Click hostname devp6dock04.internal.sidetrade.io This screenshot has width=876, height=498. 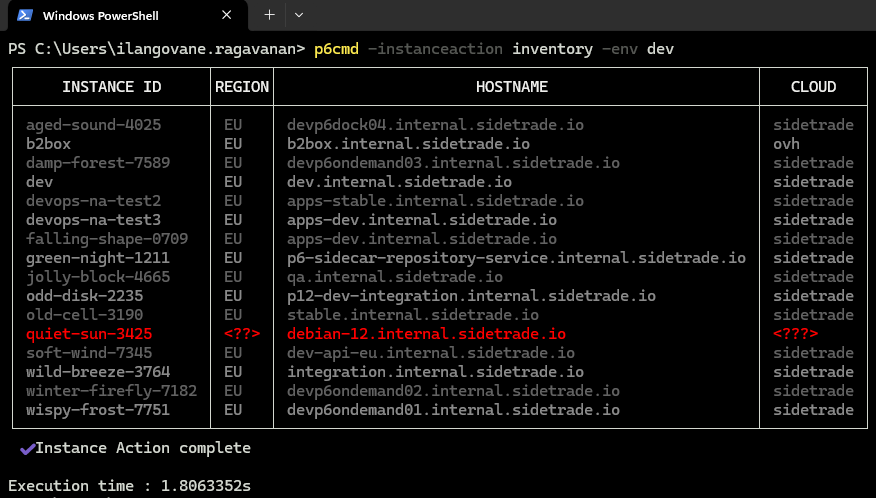pyautogui.click(x=435, y=125)
